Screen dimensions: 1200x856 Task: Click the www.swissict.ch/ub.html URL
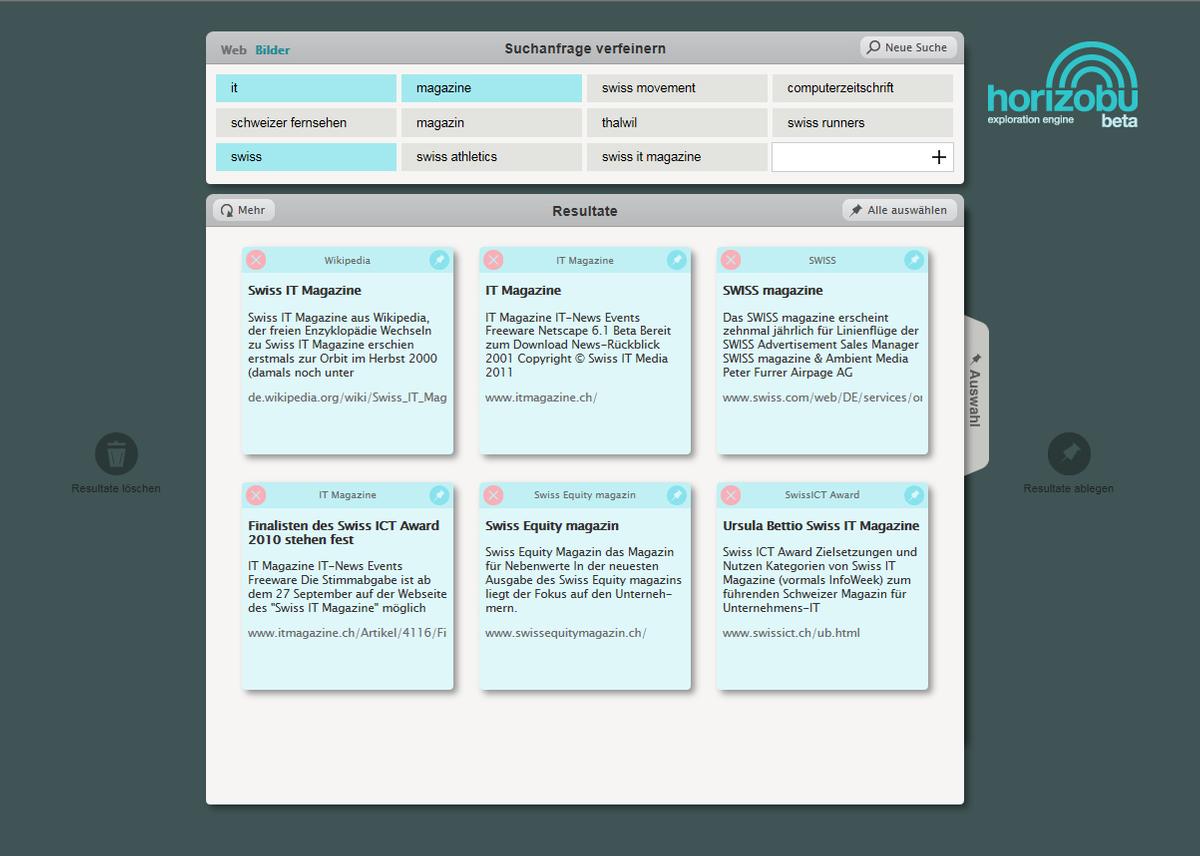pos(791,632)
